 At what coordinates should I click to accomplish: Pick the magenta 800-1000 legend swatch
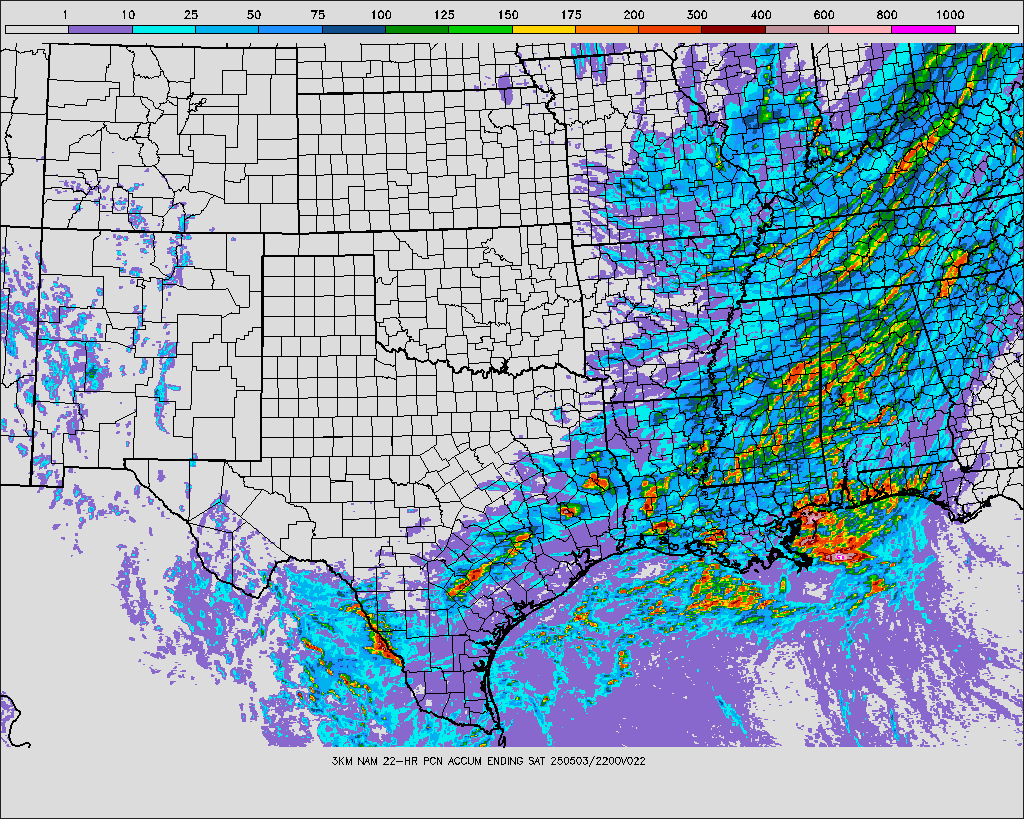(x=924, y=29)
